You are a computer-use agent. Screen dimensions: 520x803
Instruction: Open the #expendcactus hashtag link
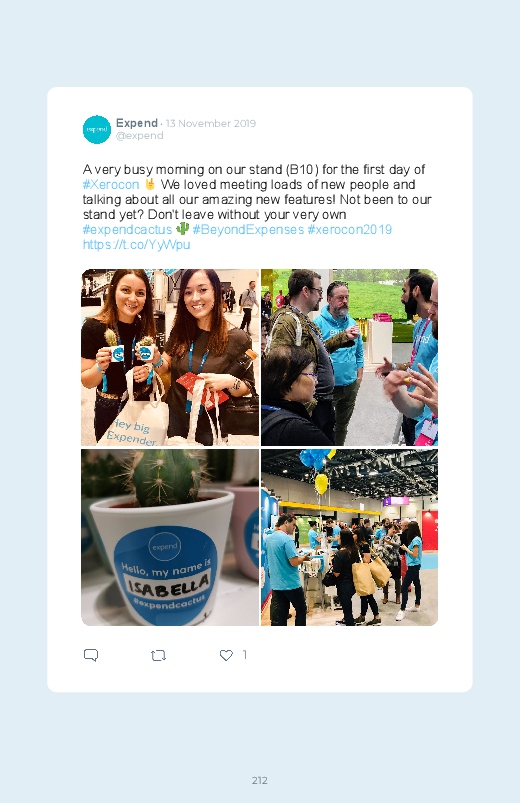point(128,229)
